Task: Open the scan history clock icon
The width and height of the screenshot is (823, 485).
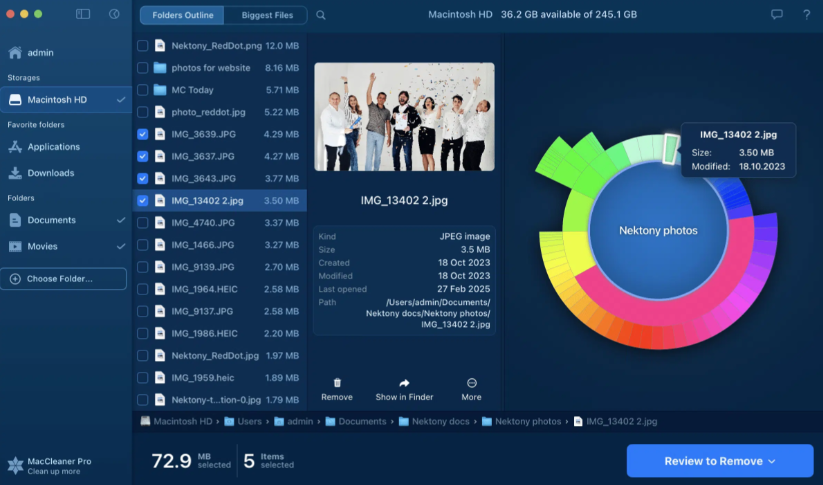Action: [x=114, y=14]
